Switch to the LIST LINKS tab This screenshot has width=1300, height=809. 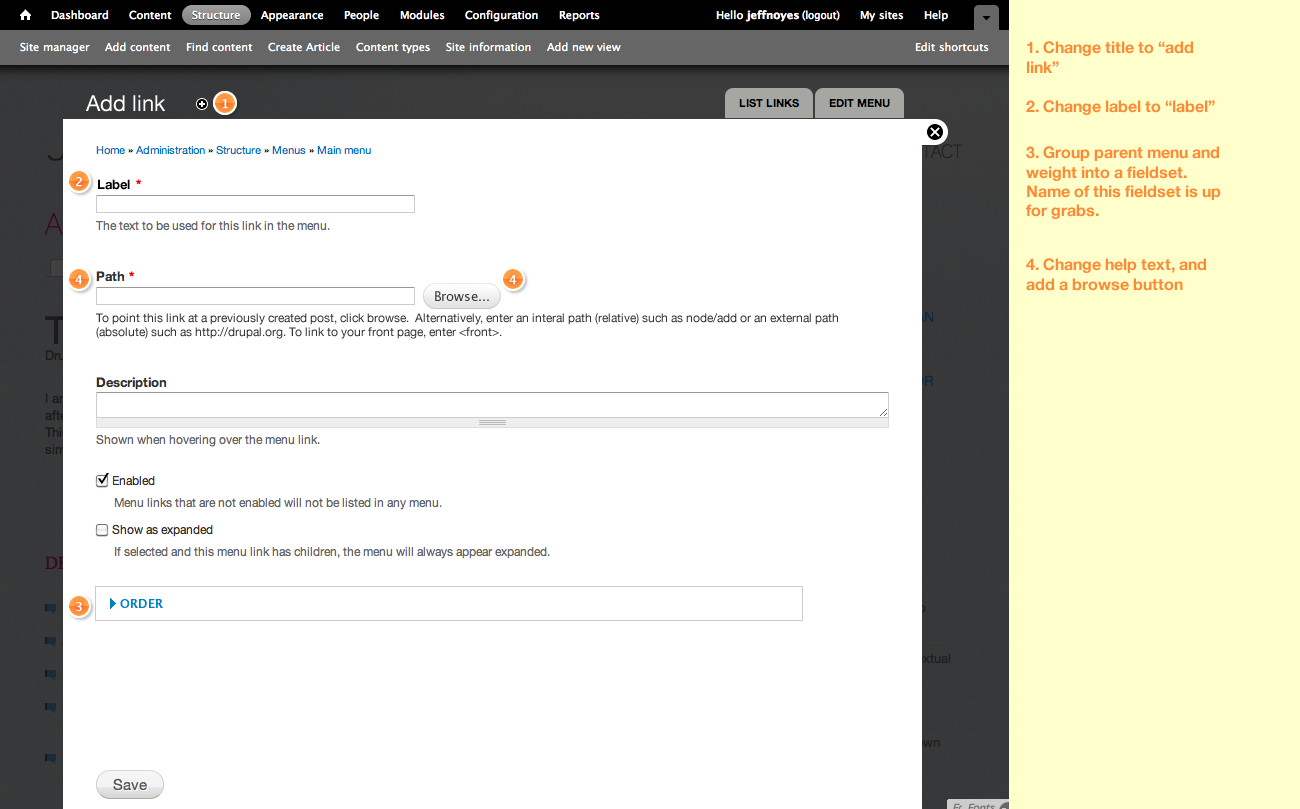pyautogui.click(x=769, y=103)
